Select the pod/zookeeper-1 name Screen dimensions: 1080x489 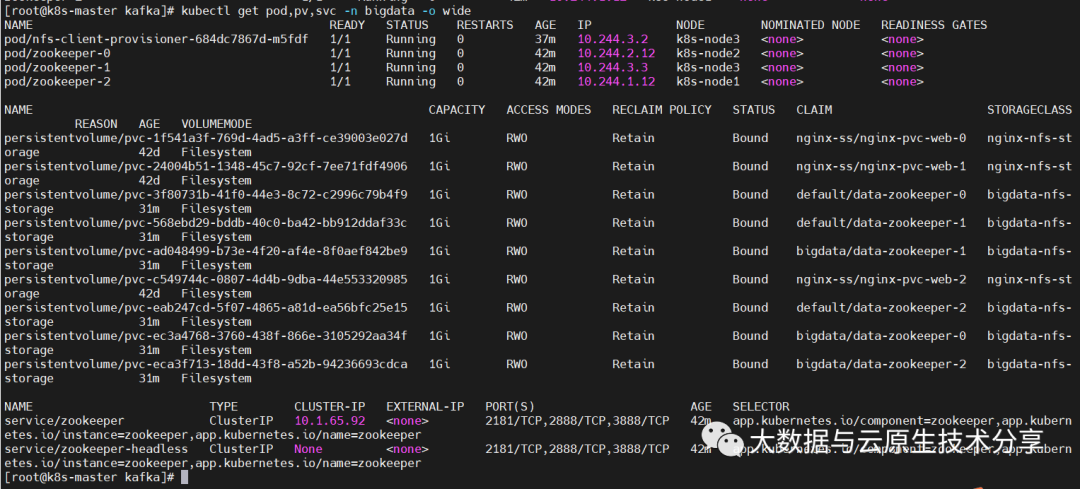(x=57, y=67)
